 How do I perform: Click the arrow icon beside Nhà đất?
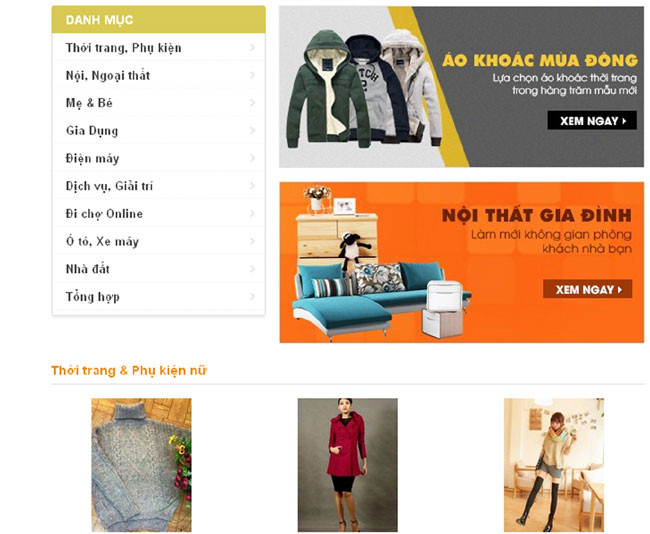(252, 269)
